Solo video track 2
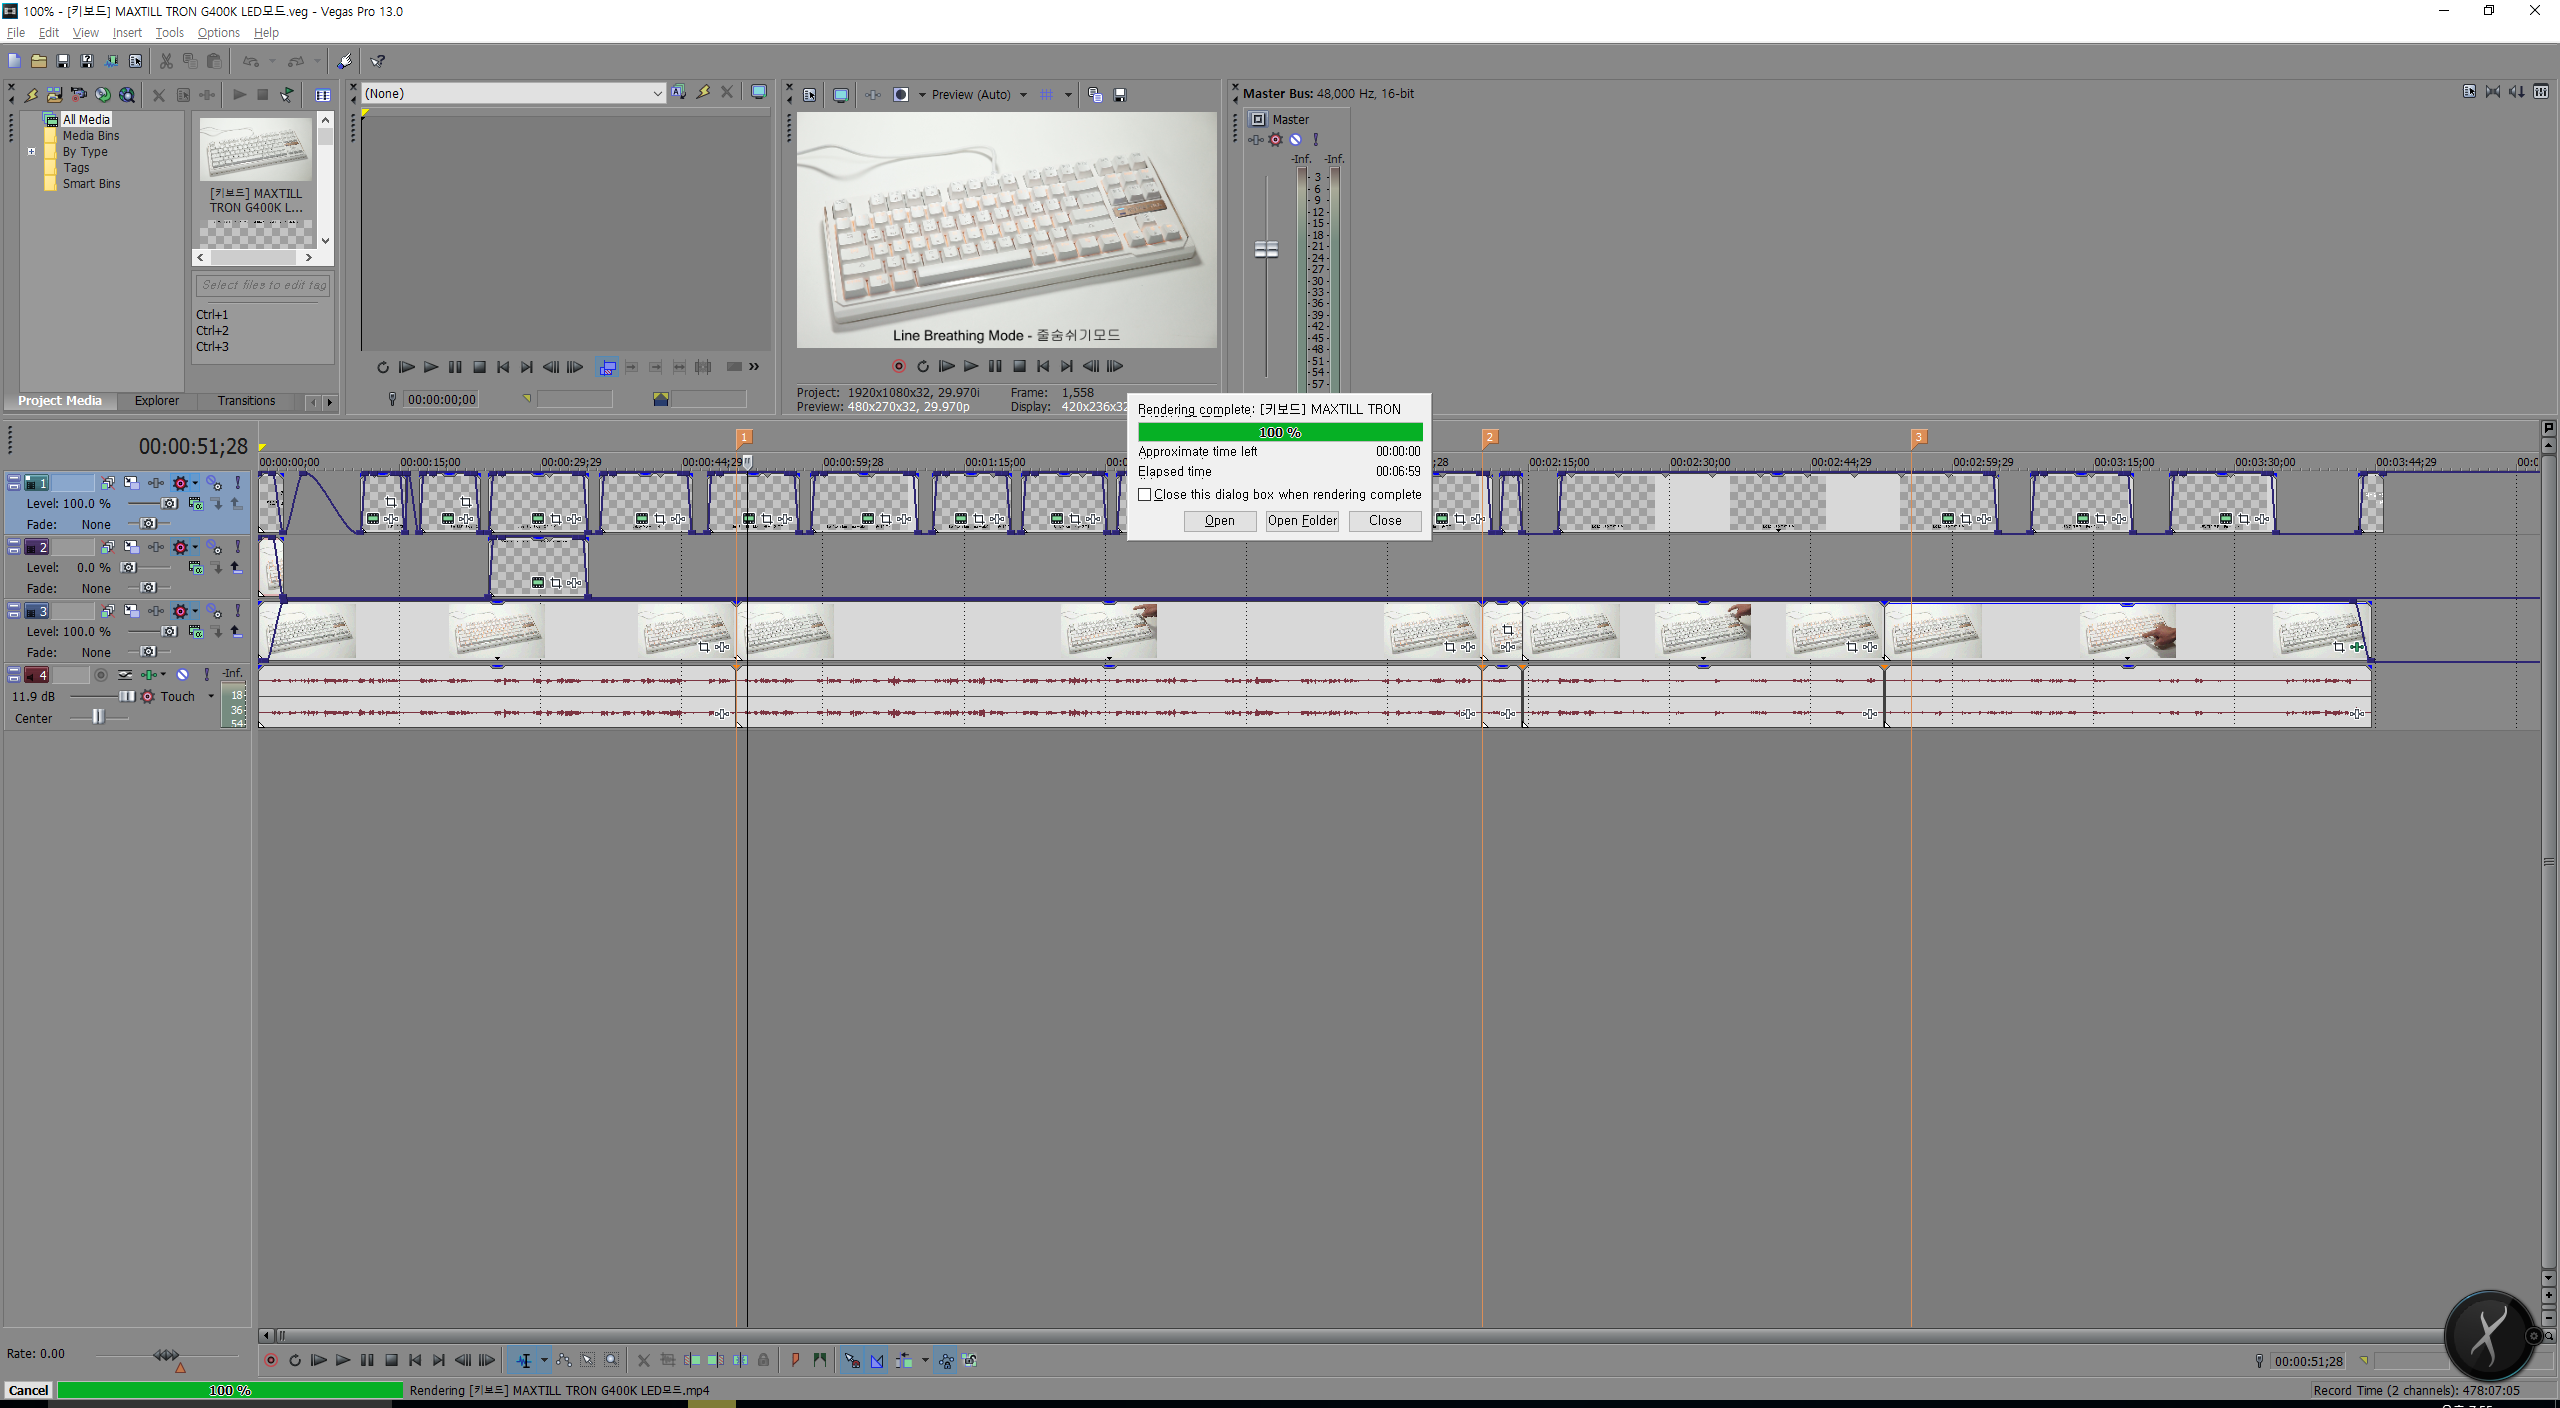 coord(238,547)
